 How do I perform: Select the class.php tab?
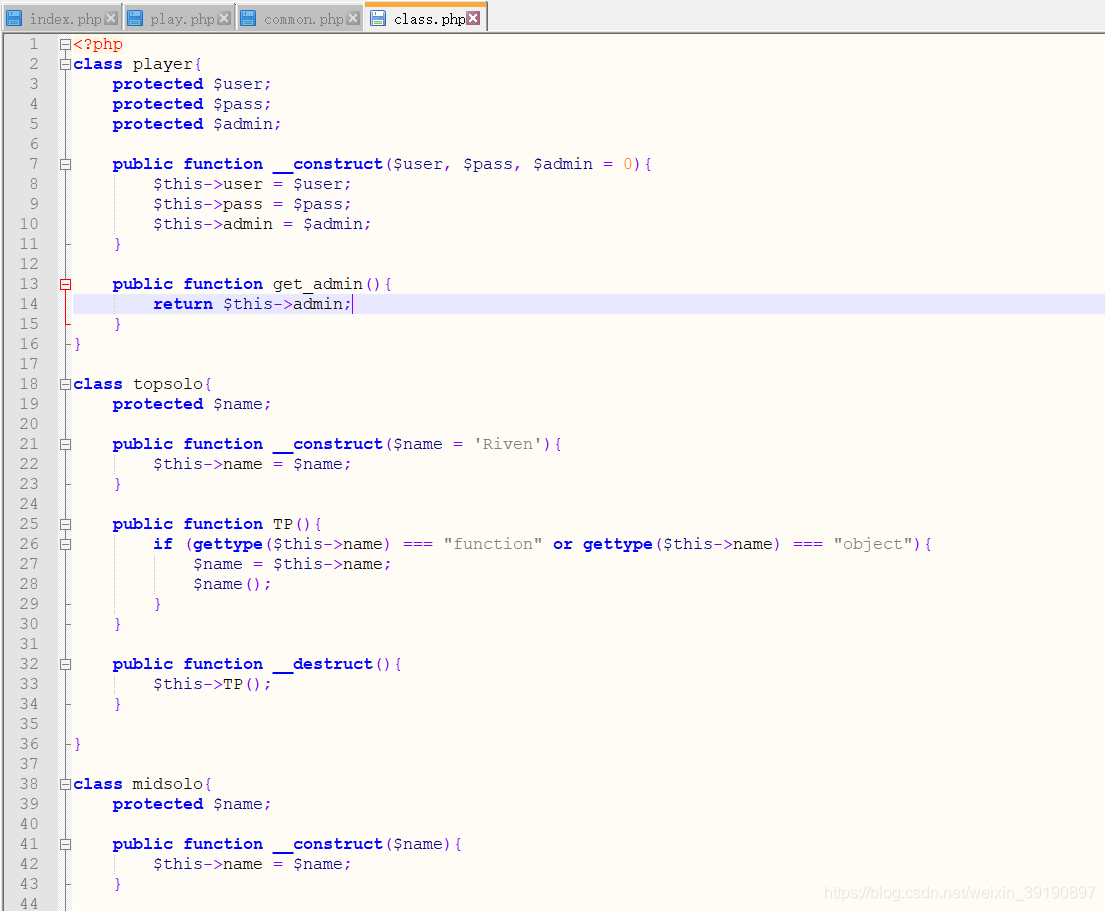(x=428, y=19)
